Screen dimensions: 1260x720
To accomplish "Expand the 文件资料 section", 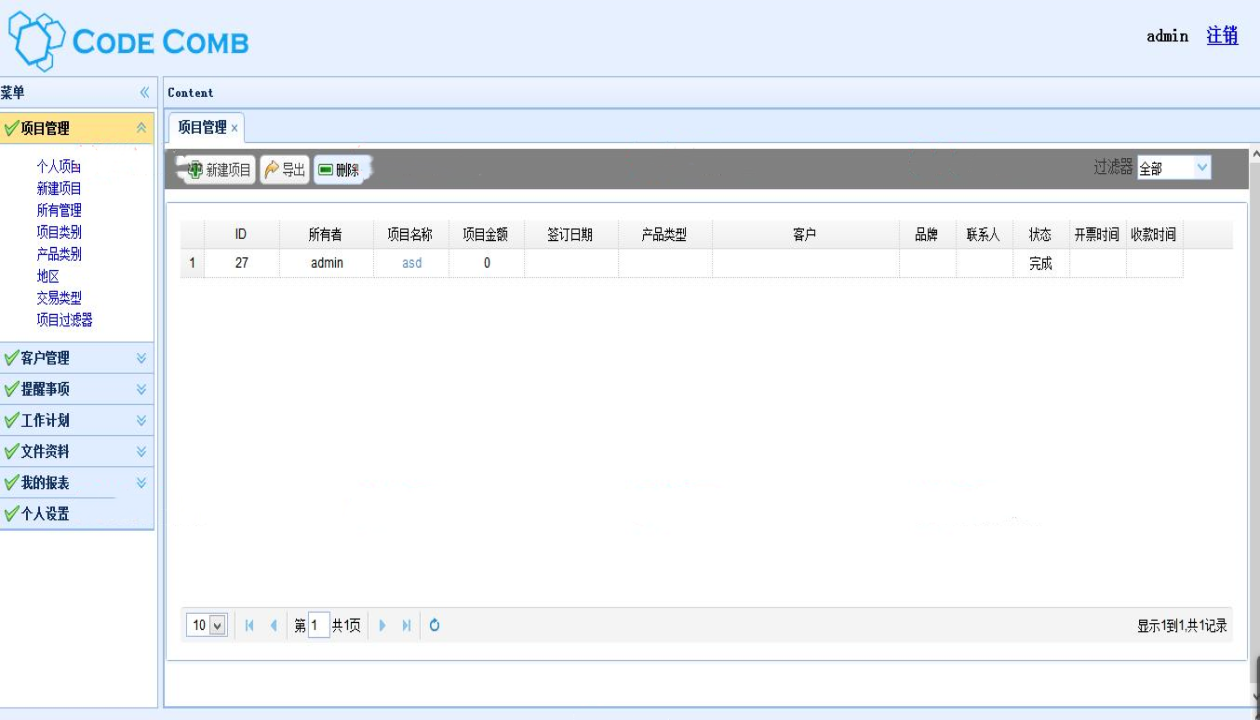I will coord(141,451).
